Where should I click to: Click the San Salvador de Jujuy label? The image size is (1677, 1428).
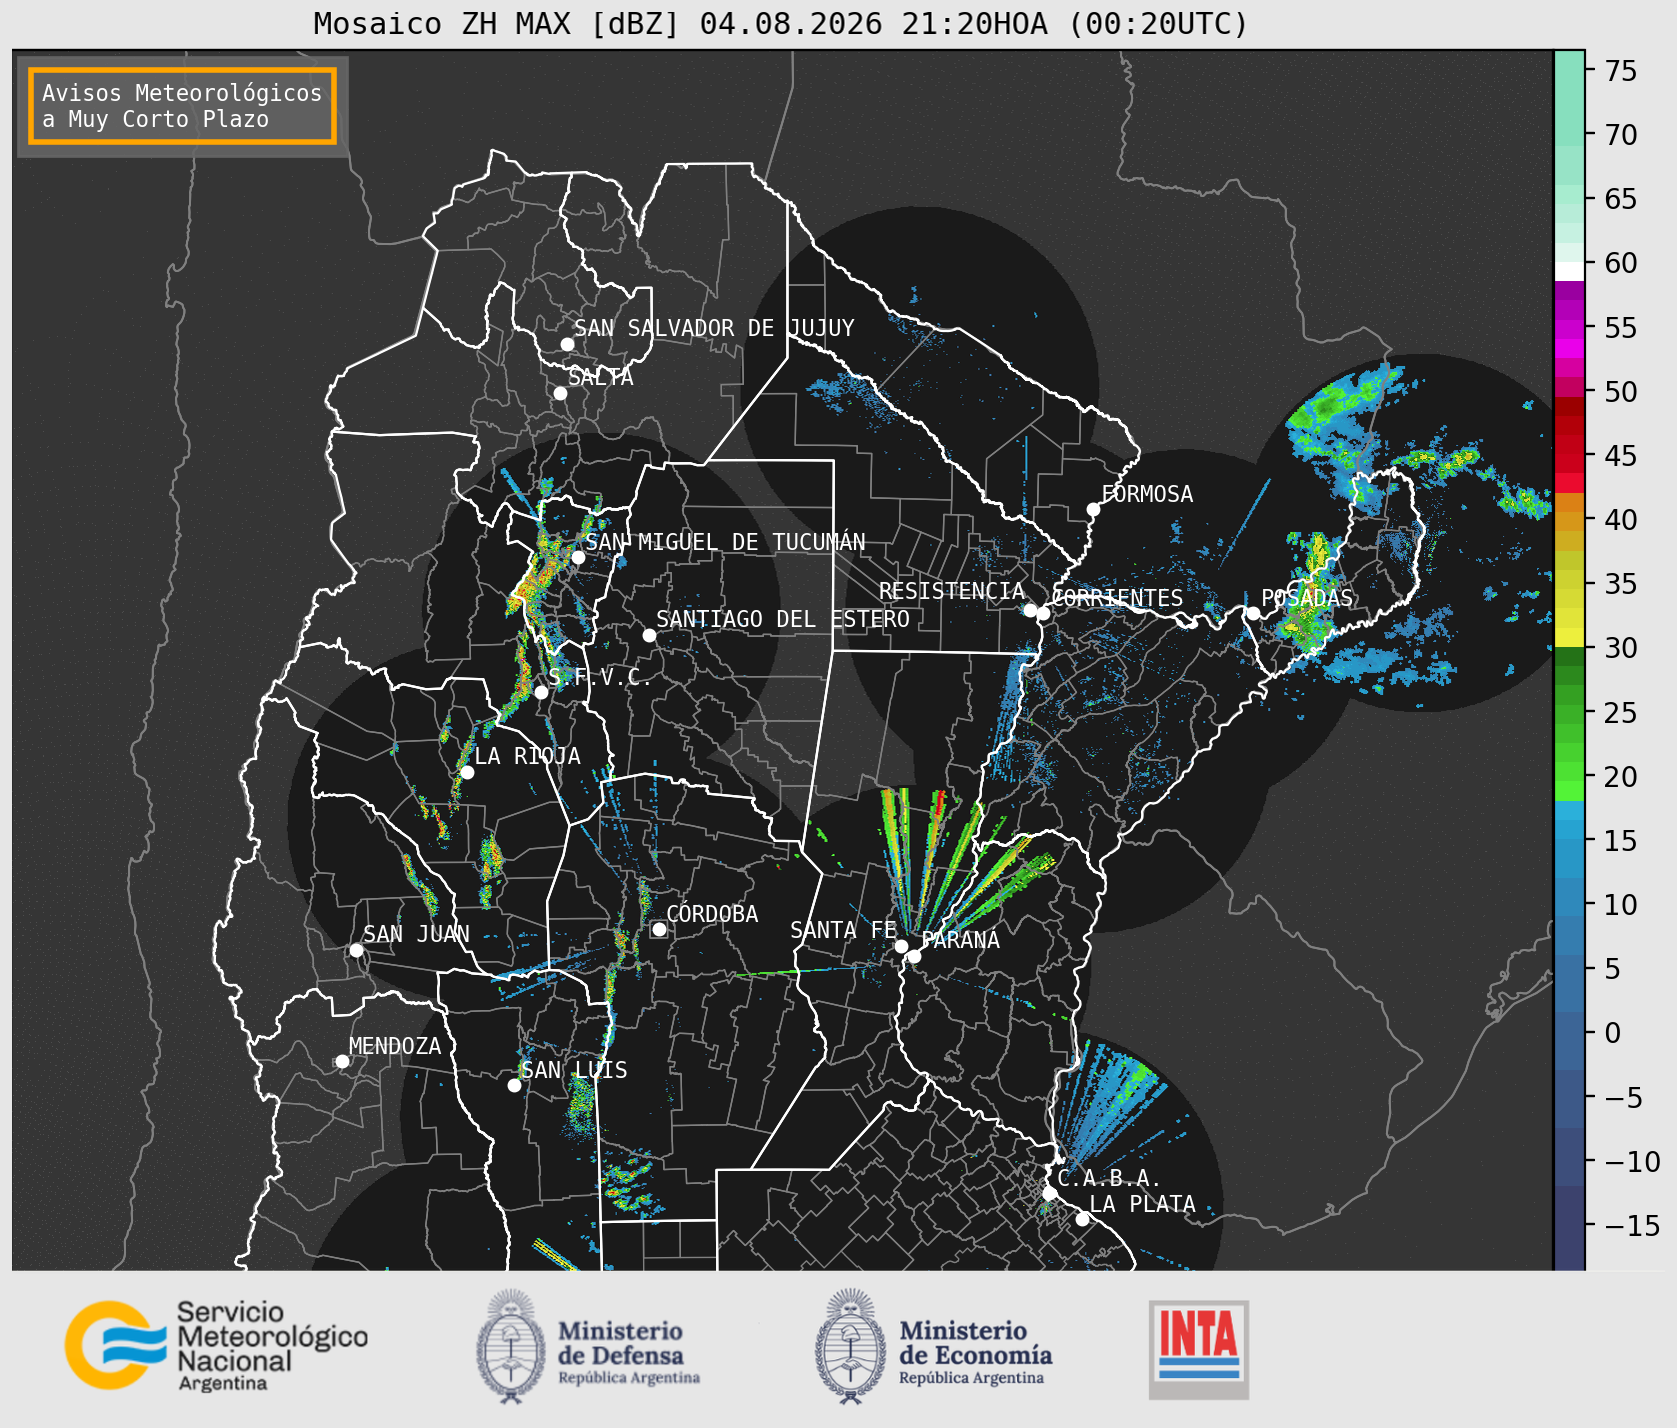point(714,328)
